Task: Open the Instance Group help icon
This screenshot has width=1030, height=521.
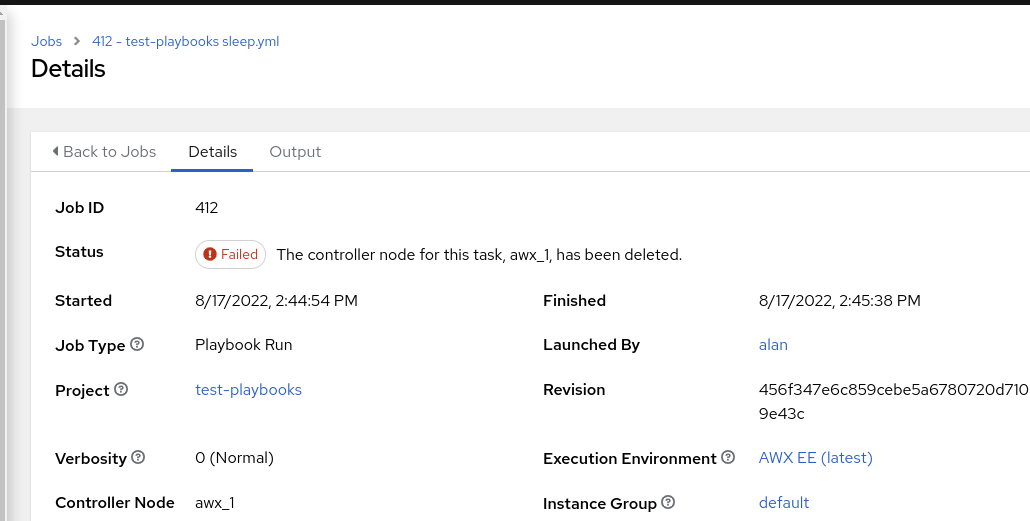Action: click(x=668, y=503)
